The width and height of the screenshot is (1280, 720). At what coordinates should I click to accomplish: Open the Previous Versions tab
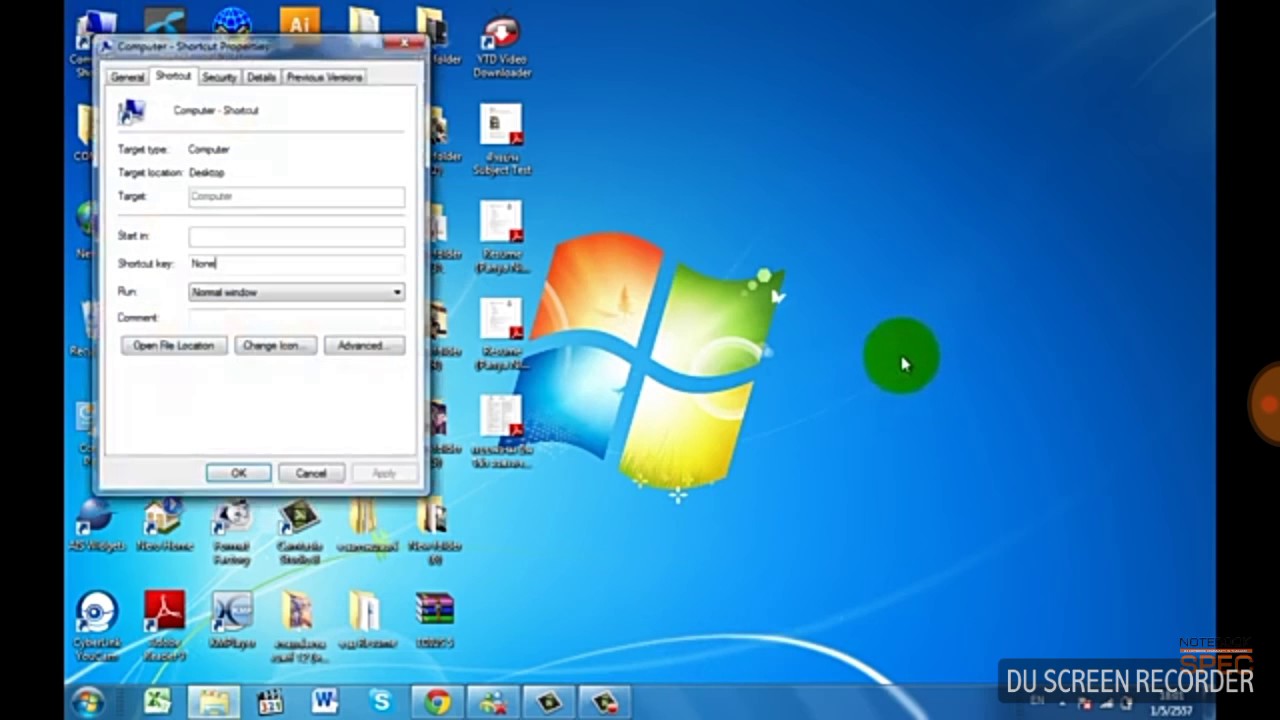[x=324, y=77]
